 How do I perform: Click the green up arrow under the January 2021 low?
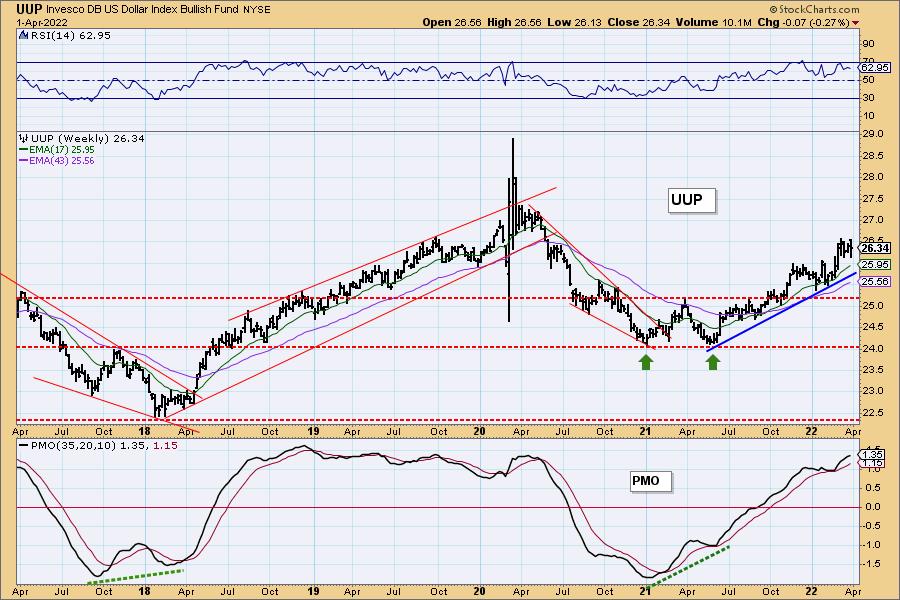[x=646, y=362]
